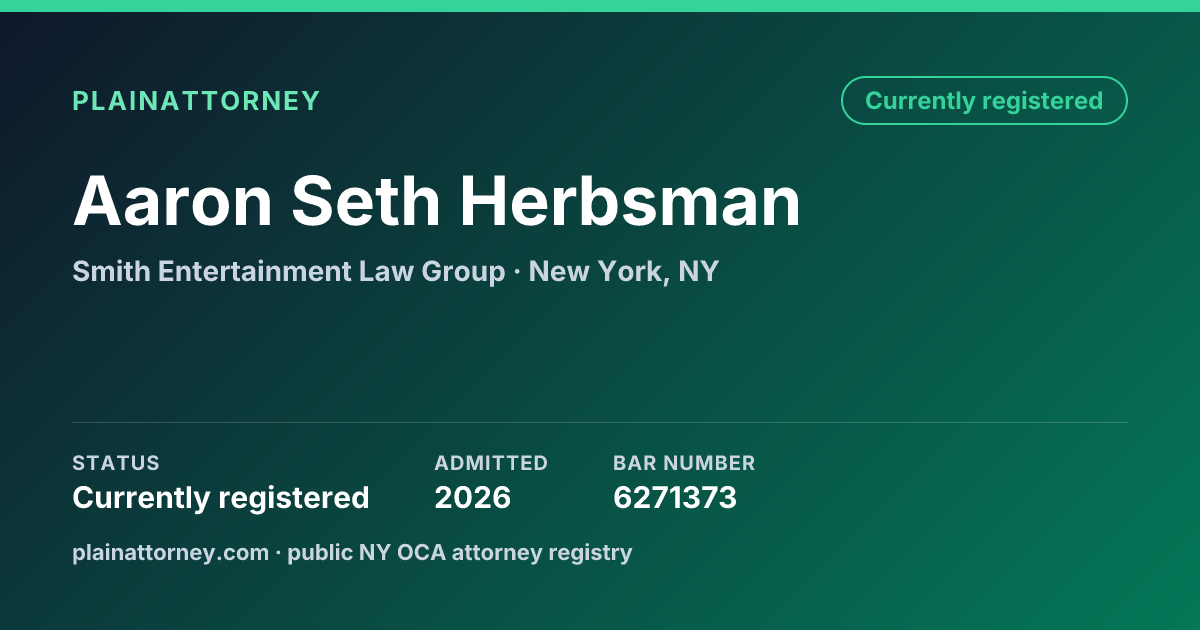Select bar number 6271373
Image resolution: width=1200 pixels, height=630 pixels.
click(x=675, y=497)
